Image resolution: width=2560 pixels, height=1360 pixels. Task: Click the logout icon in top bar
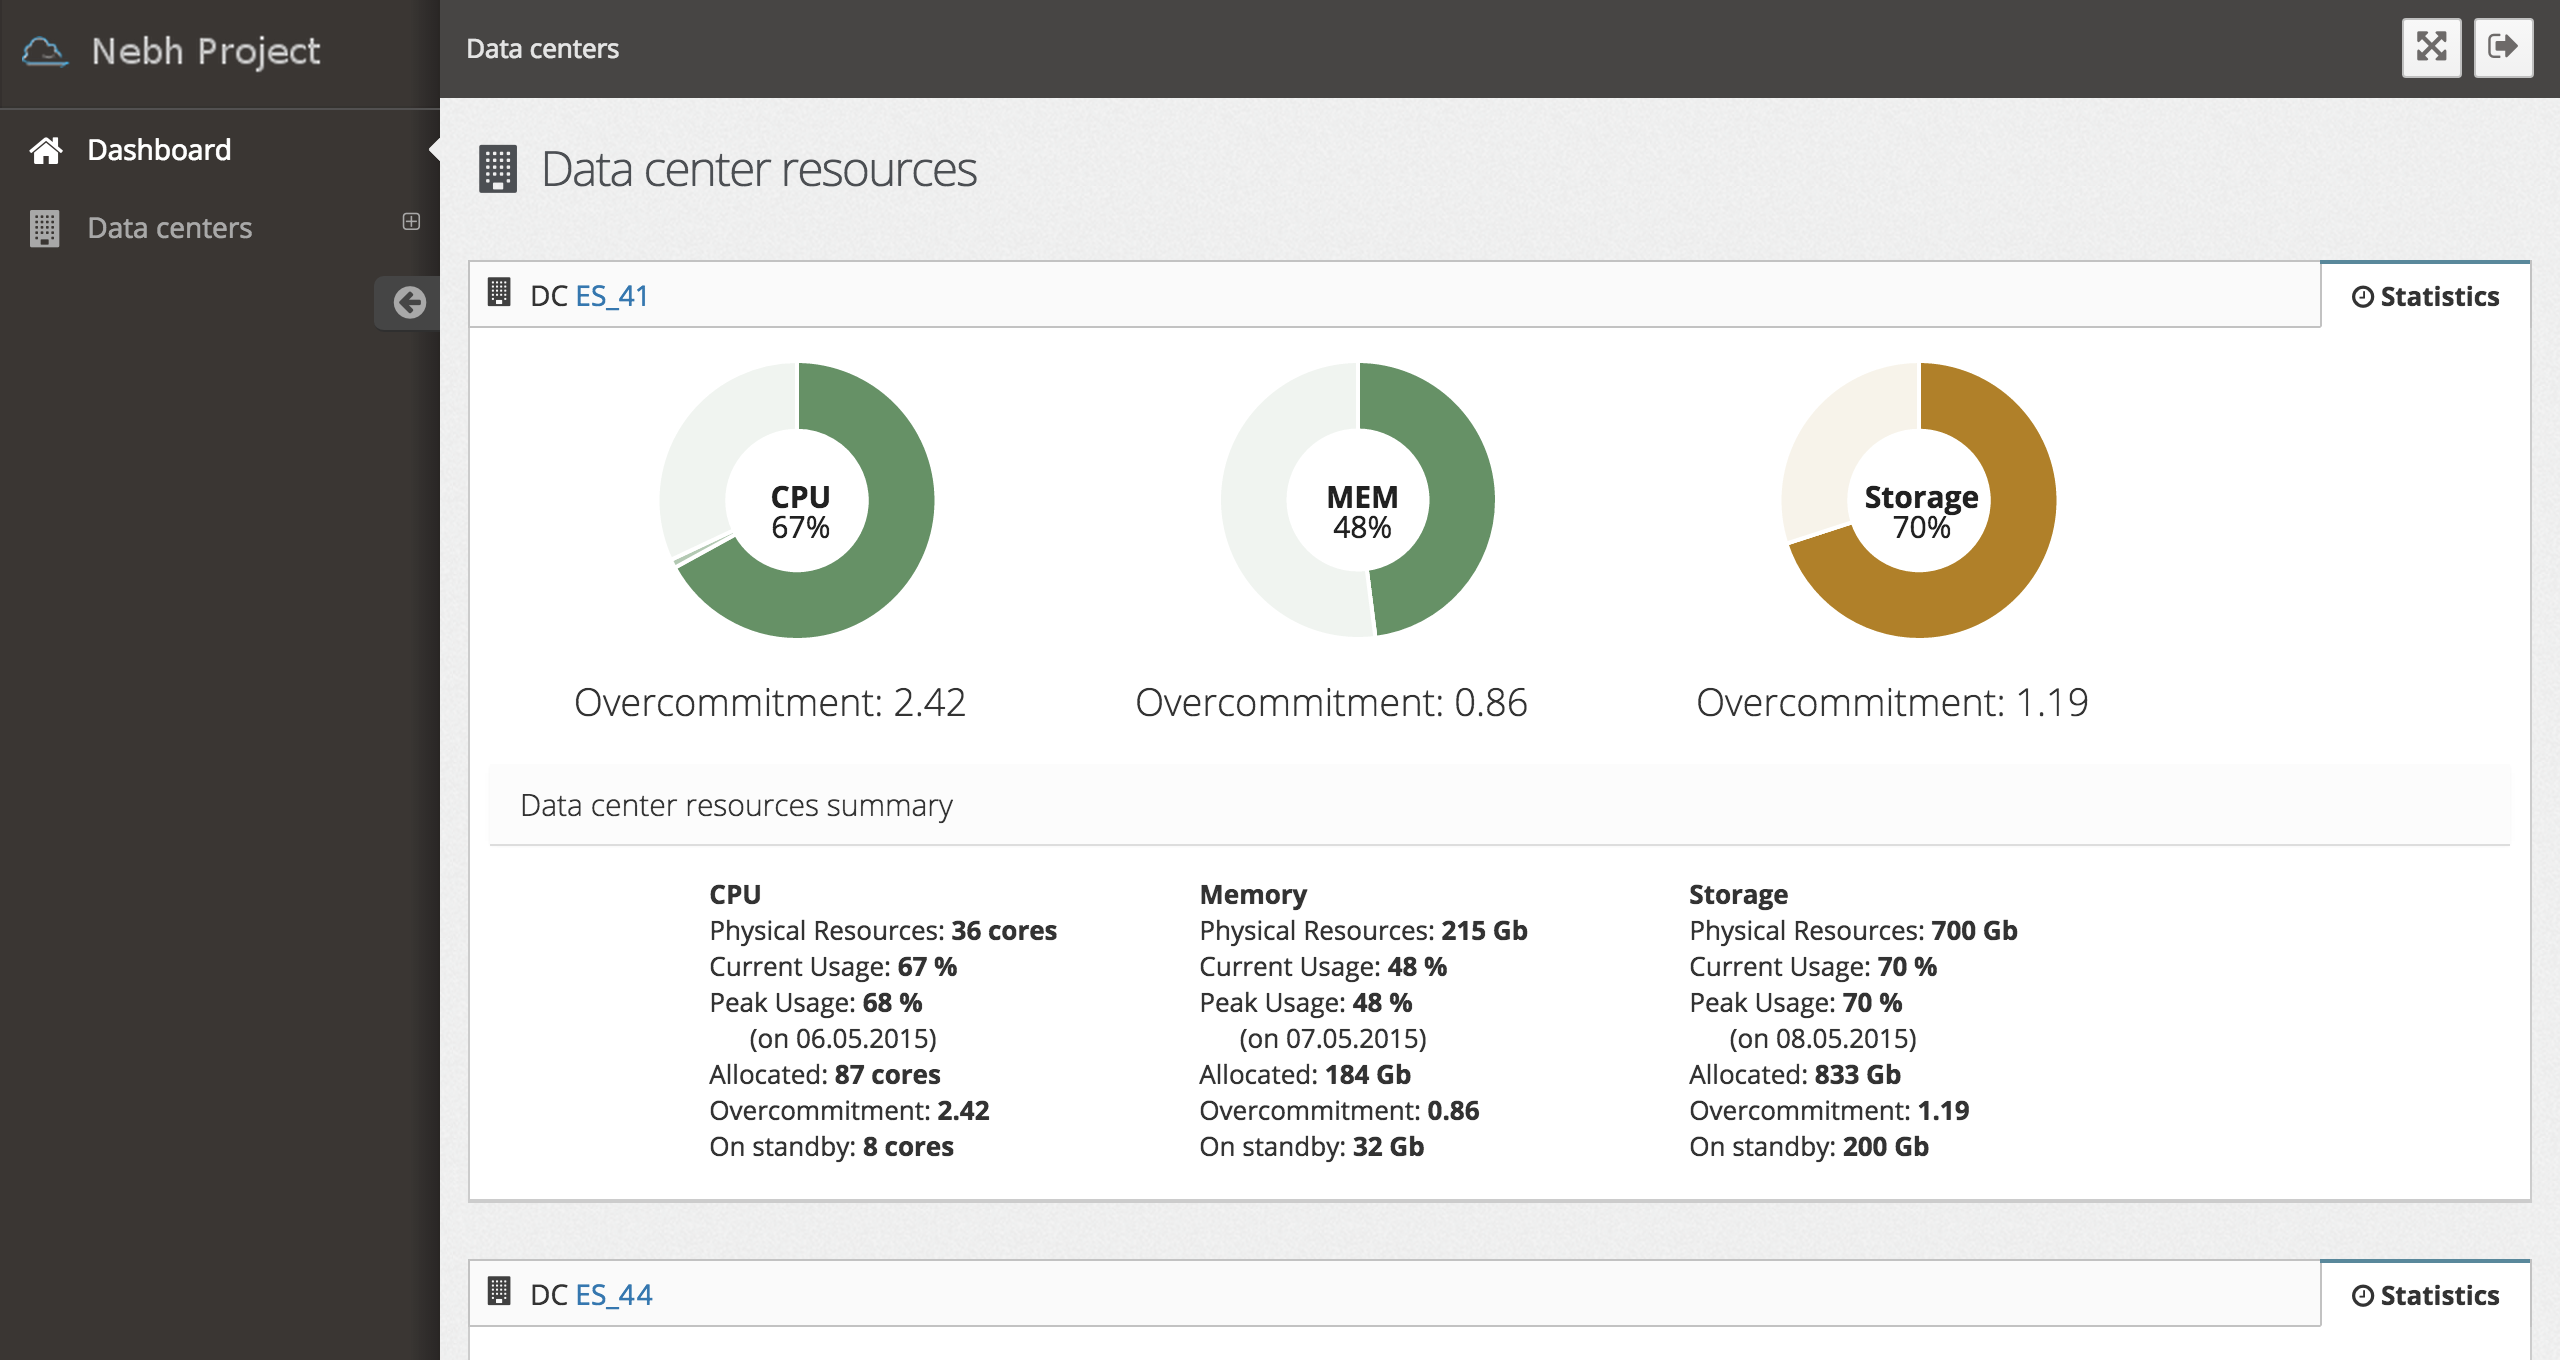pyautogui.click(x=2503, y=47)
